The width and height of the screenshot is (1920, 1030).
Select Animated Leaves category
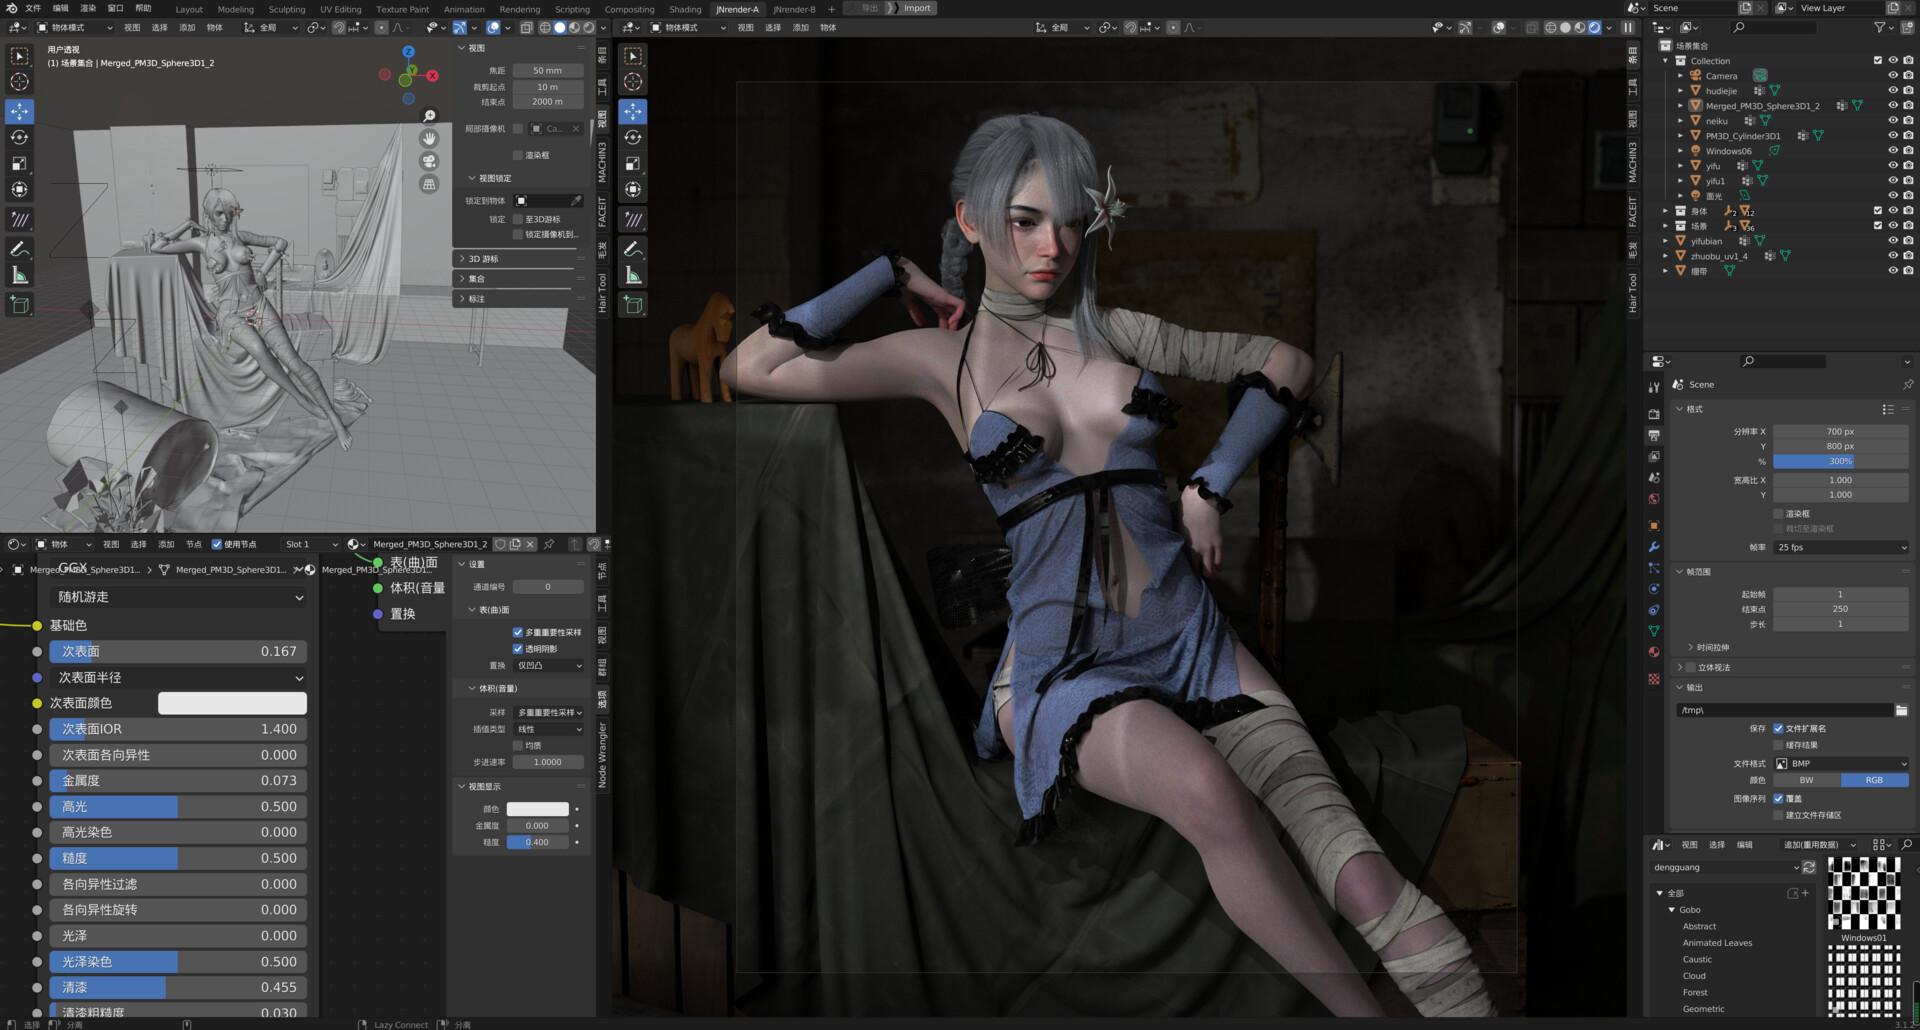coord(1717,943)
